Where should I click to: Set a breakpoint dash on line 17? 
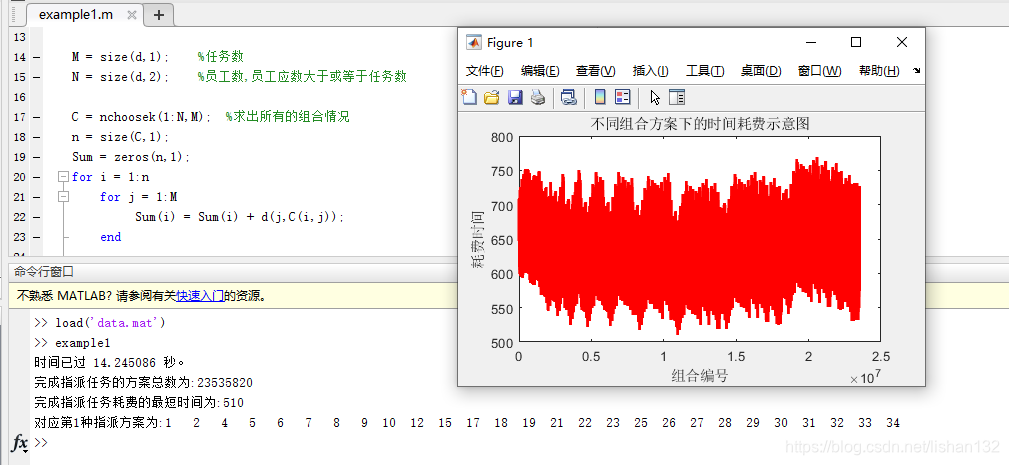36,117
